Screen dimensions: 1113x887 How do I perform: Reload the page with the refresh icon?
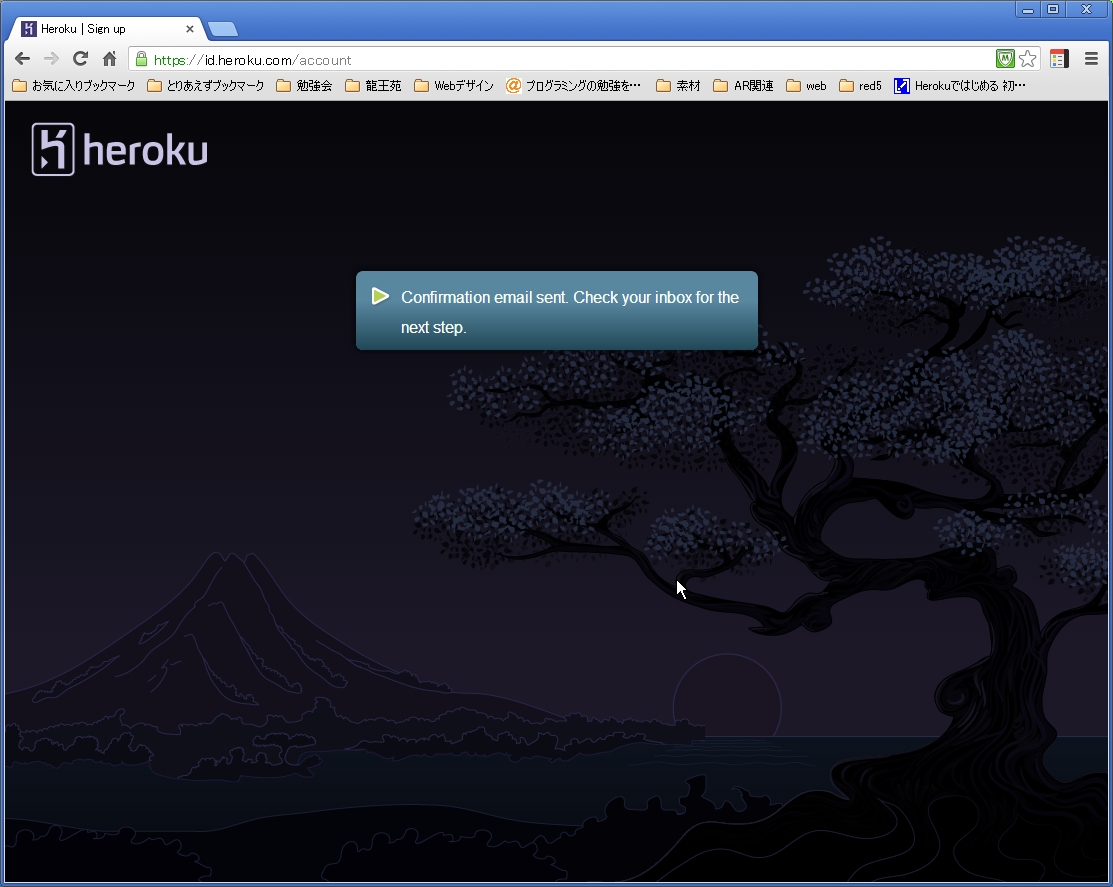(80, 59)
